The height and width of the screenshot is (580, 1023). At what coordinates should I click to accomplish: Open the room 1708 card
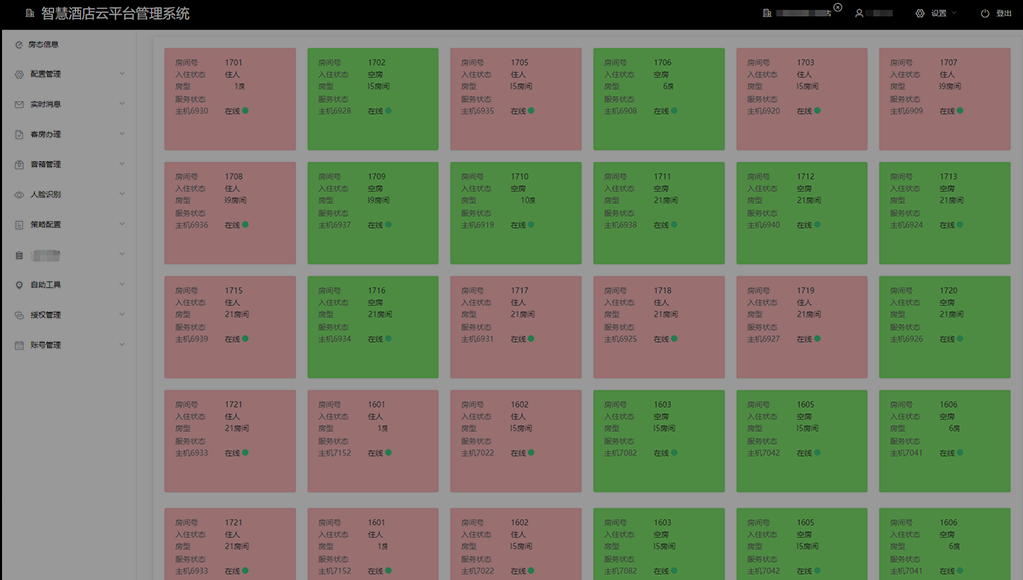point(230,213)
